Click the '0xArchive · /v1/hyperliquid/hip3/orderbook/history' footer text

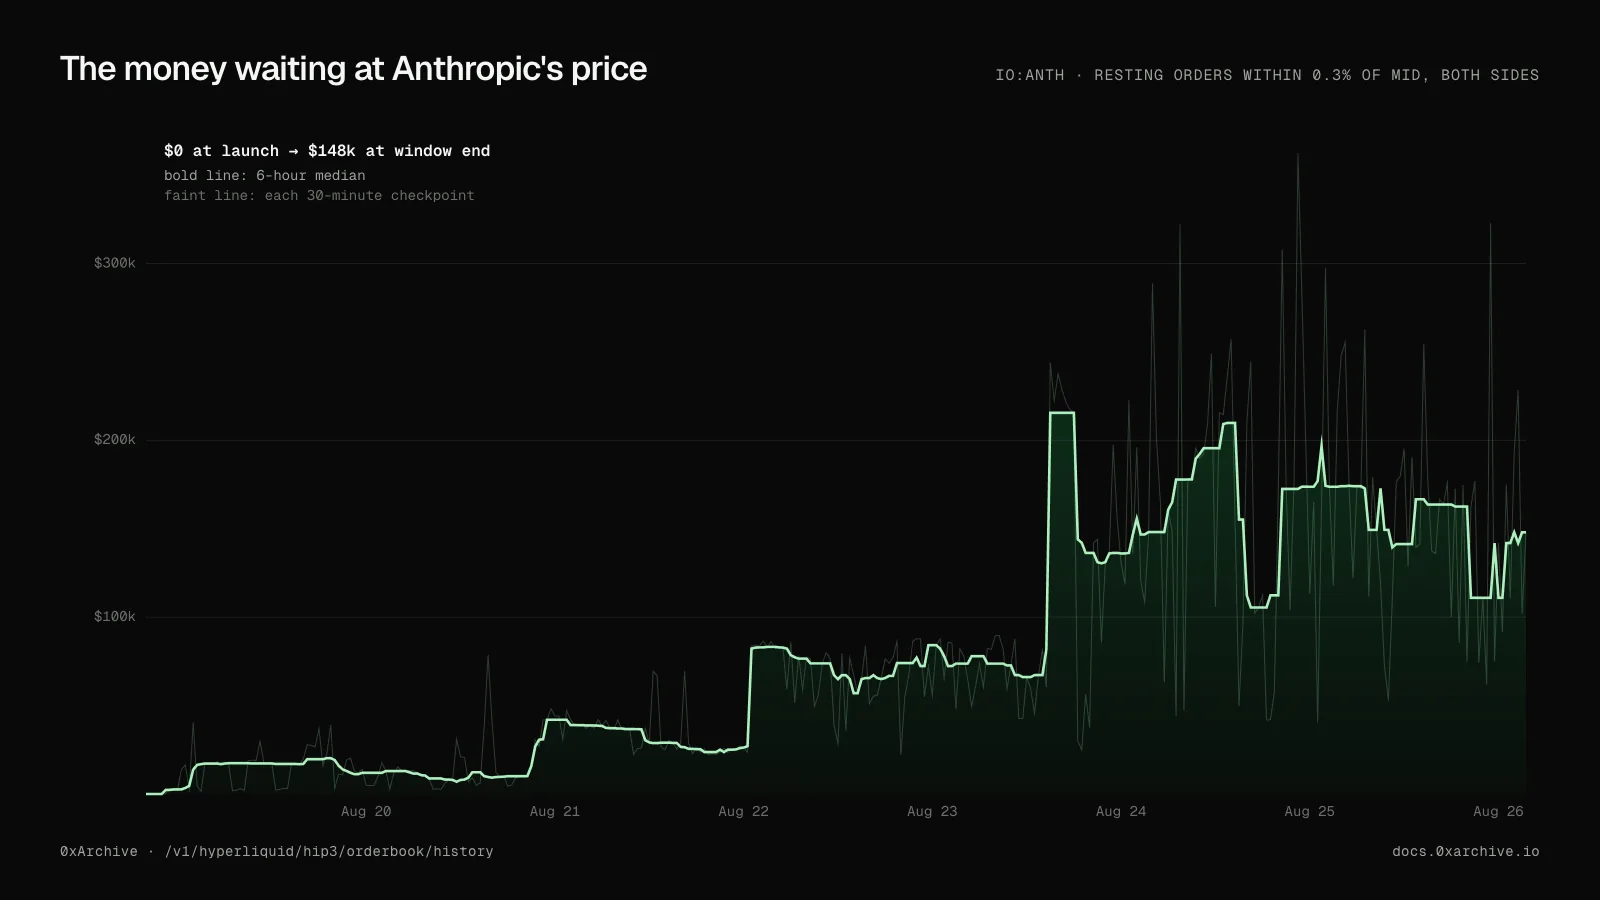(x=277, y=852)
